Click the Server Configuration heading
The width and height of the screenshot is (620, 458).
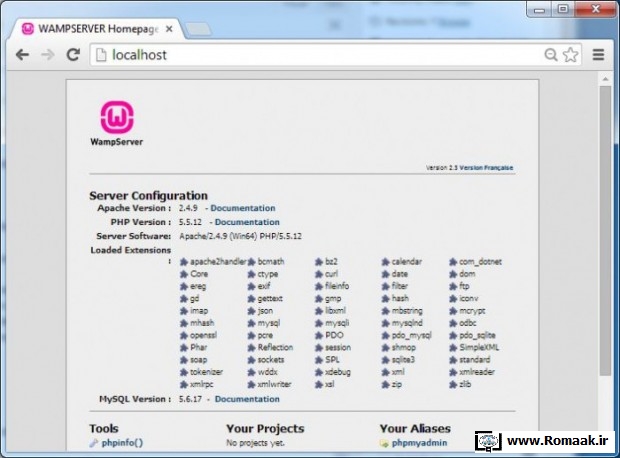tap(148, 196)
